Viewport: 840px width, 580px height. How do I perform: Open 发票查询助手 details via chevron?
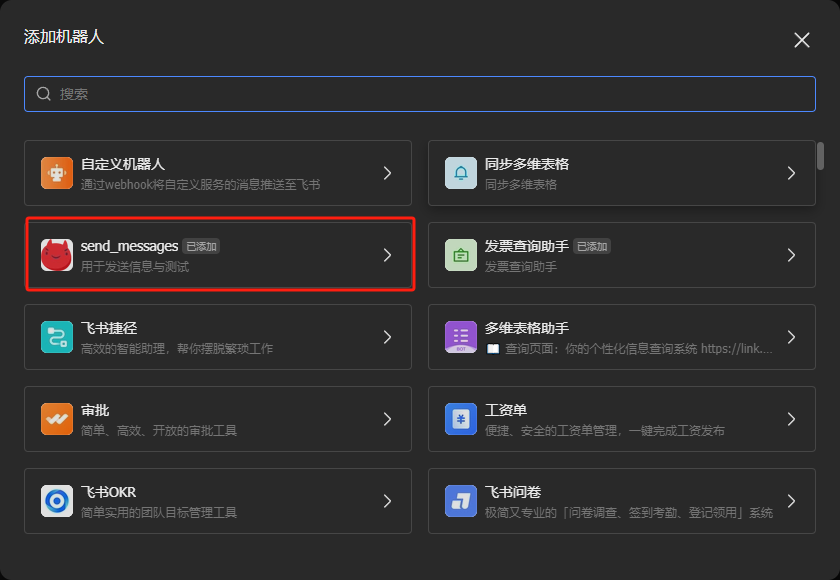click(x=791, y=255)
